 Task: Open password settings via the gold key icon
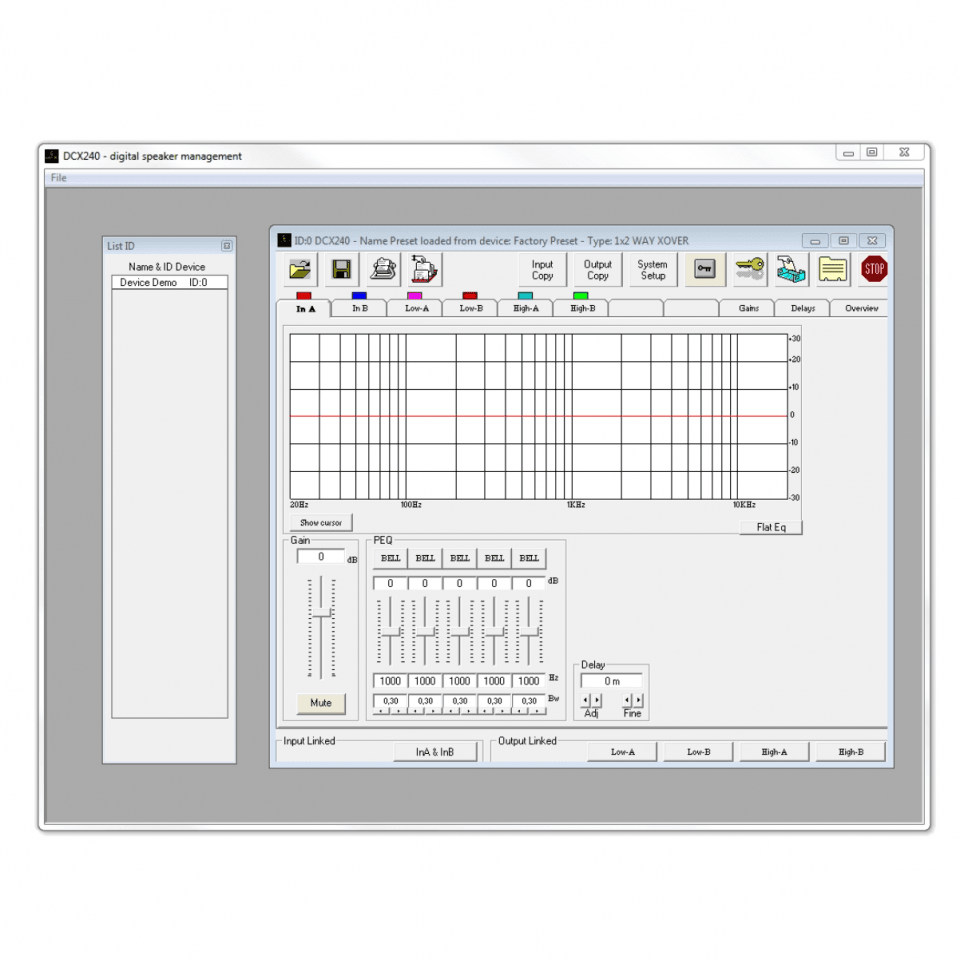tap(750, 269)
